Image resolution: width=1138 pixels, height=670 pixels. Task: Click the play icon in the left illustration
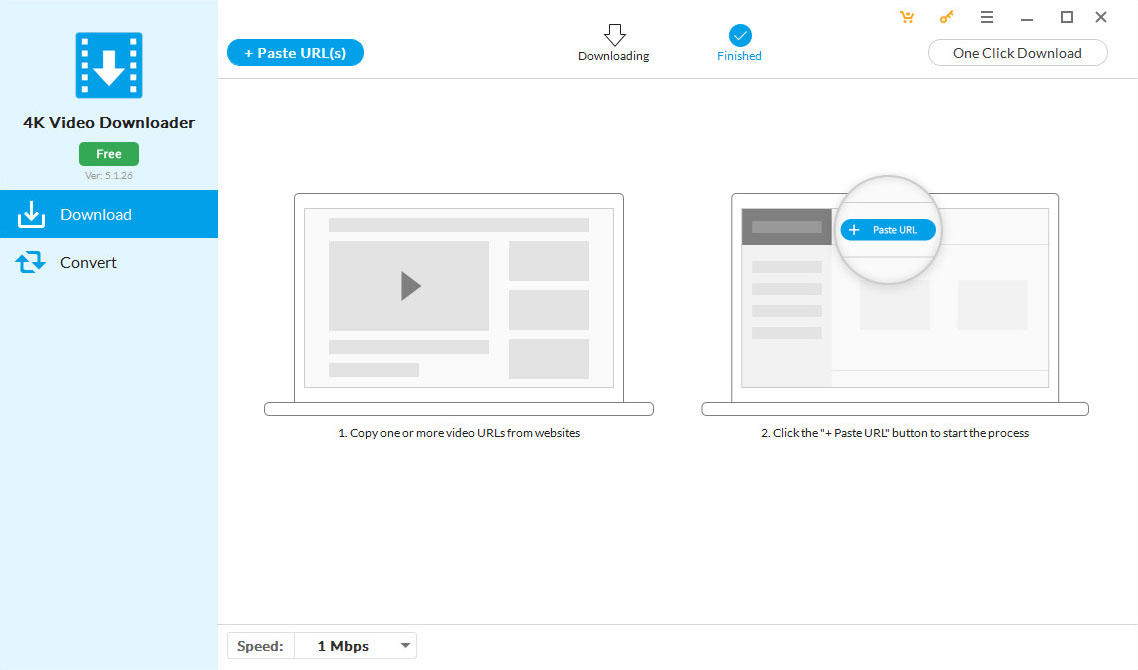tap(409, 285)
